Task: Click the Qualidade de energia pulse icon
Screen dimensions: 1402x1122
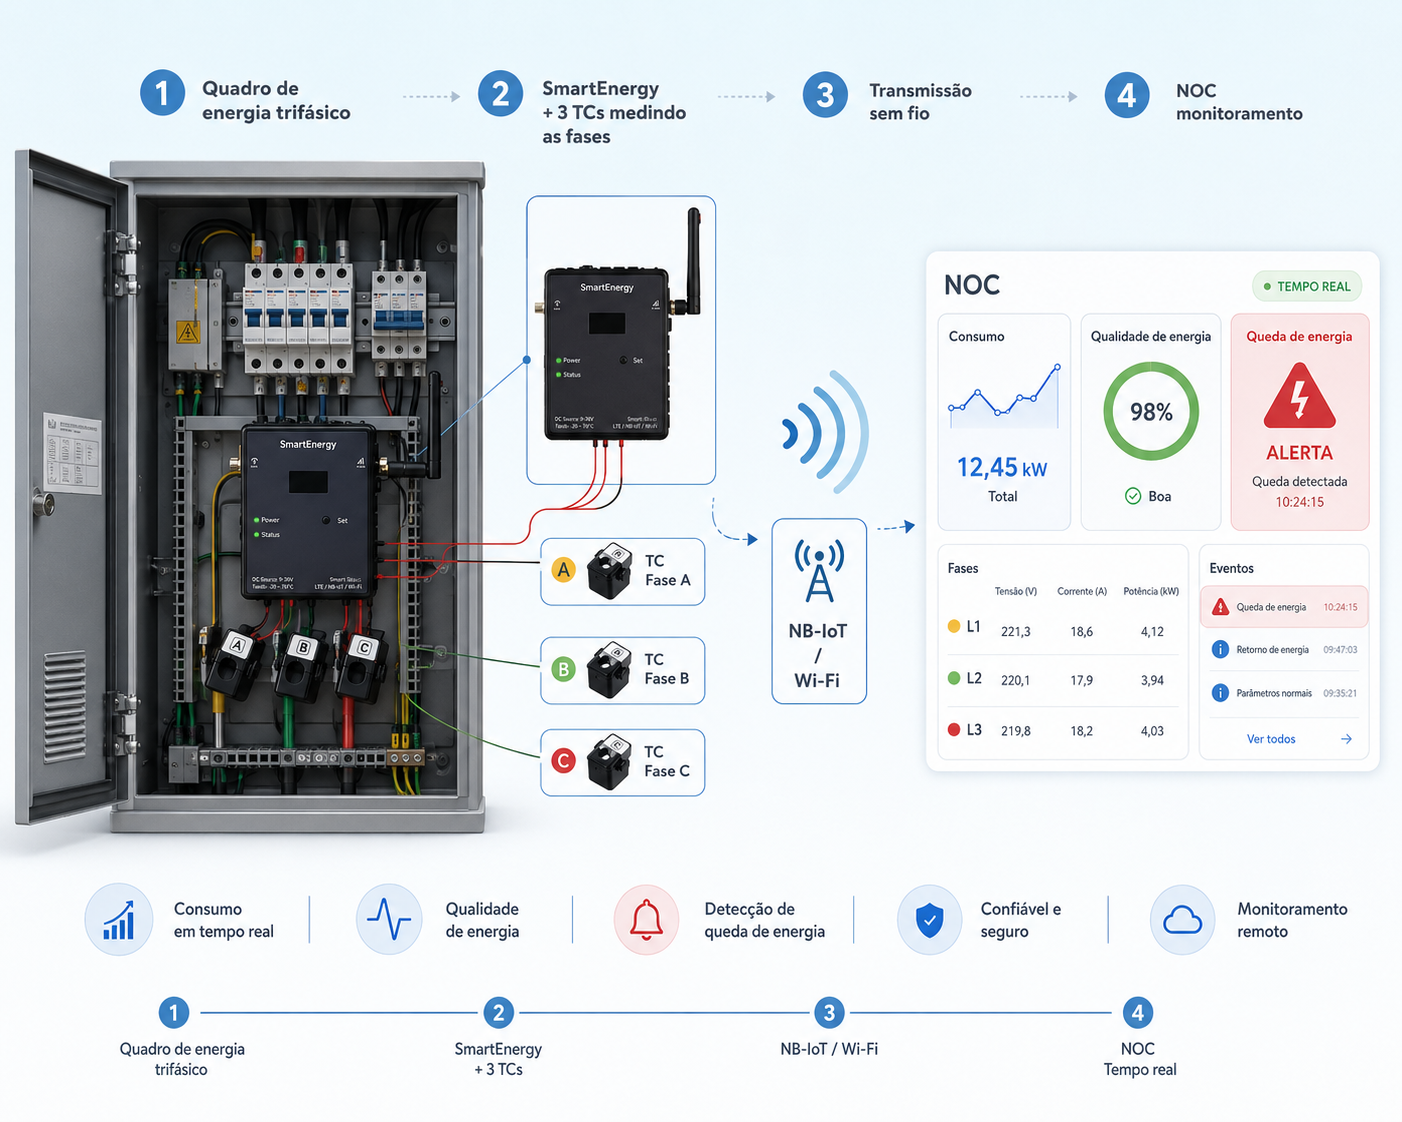Action: coord(389,919)
